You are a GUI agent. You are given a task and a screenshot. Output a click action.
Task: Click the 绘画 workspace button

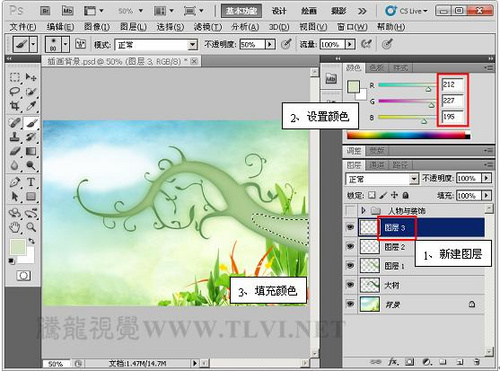click(x=309, y=11)
